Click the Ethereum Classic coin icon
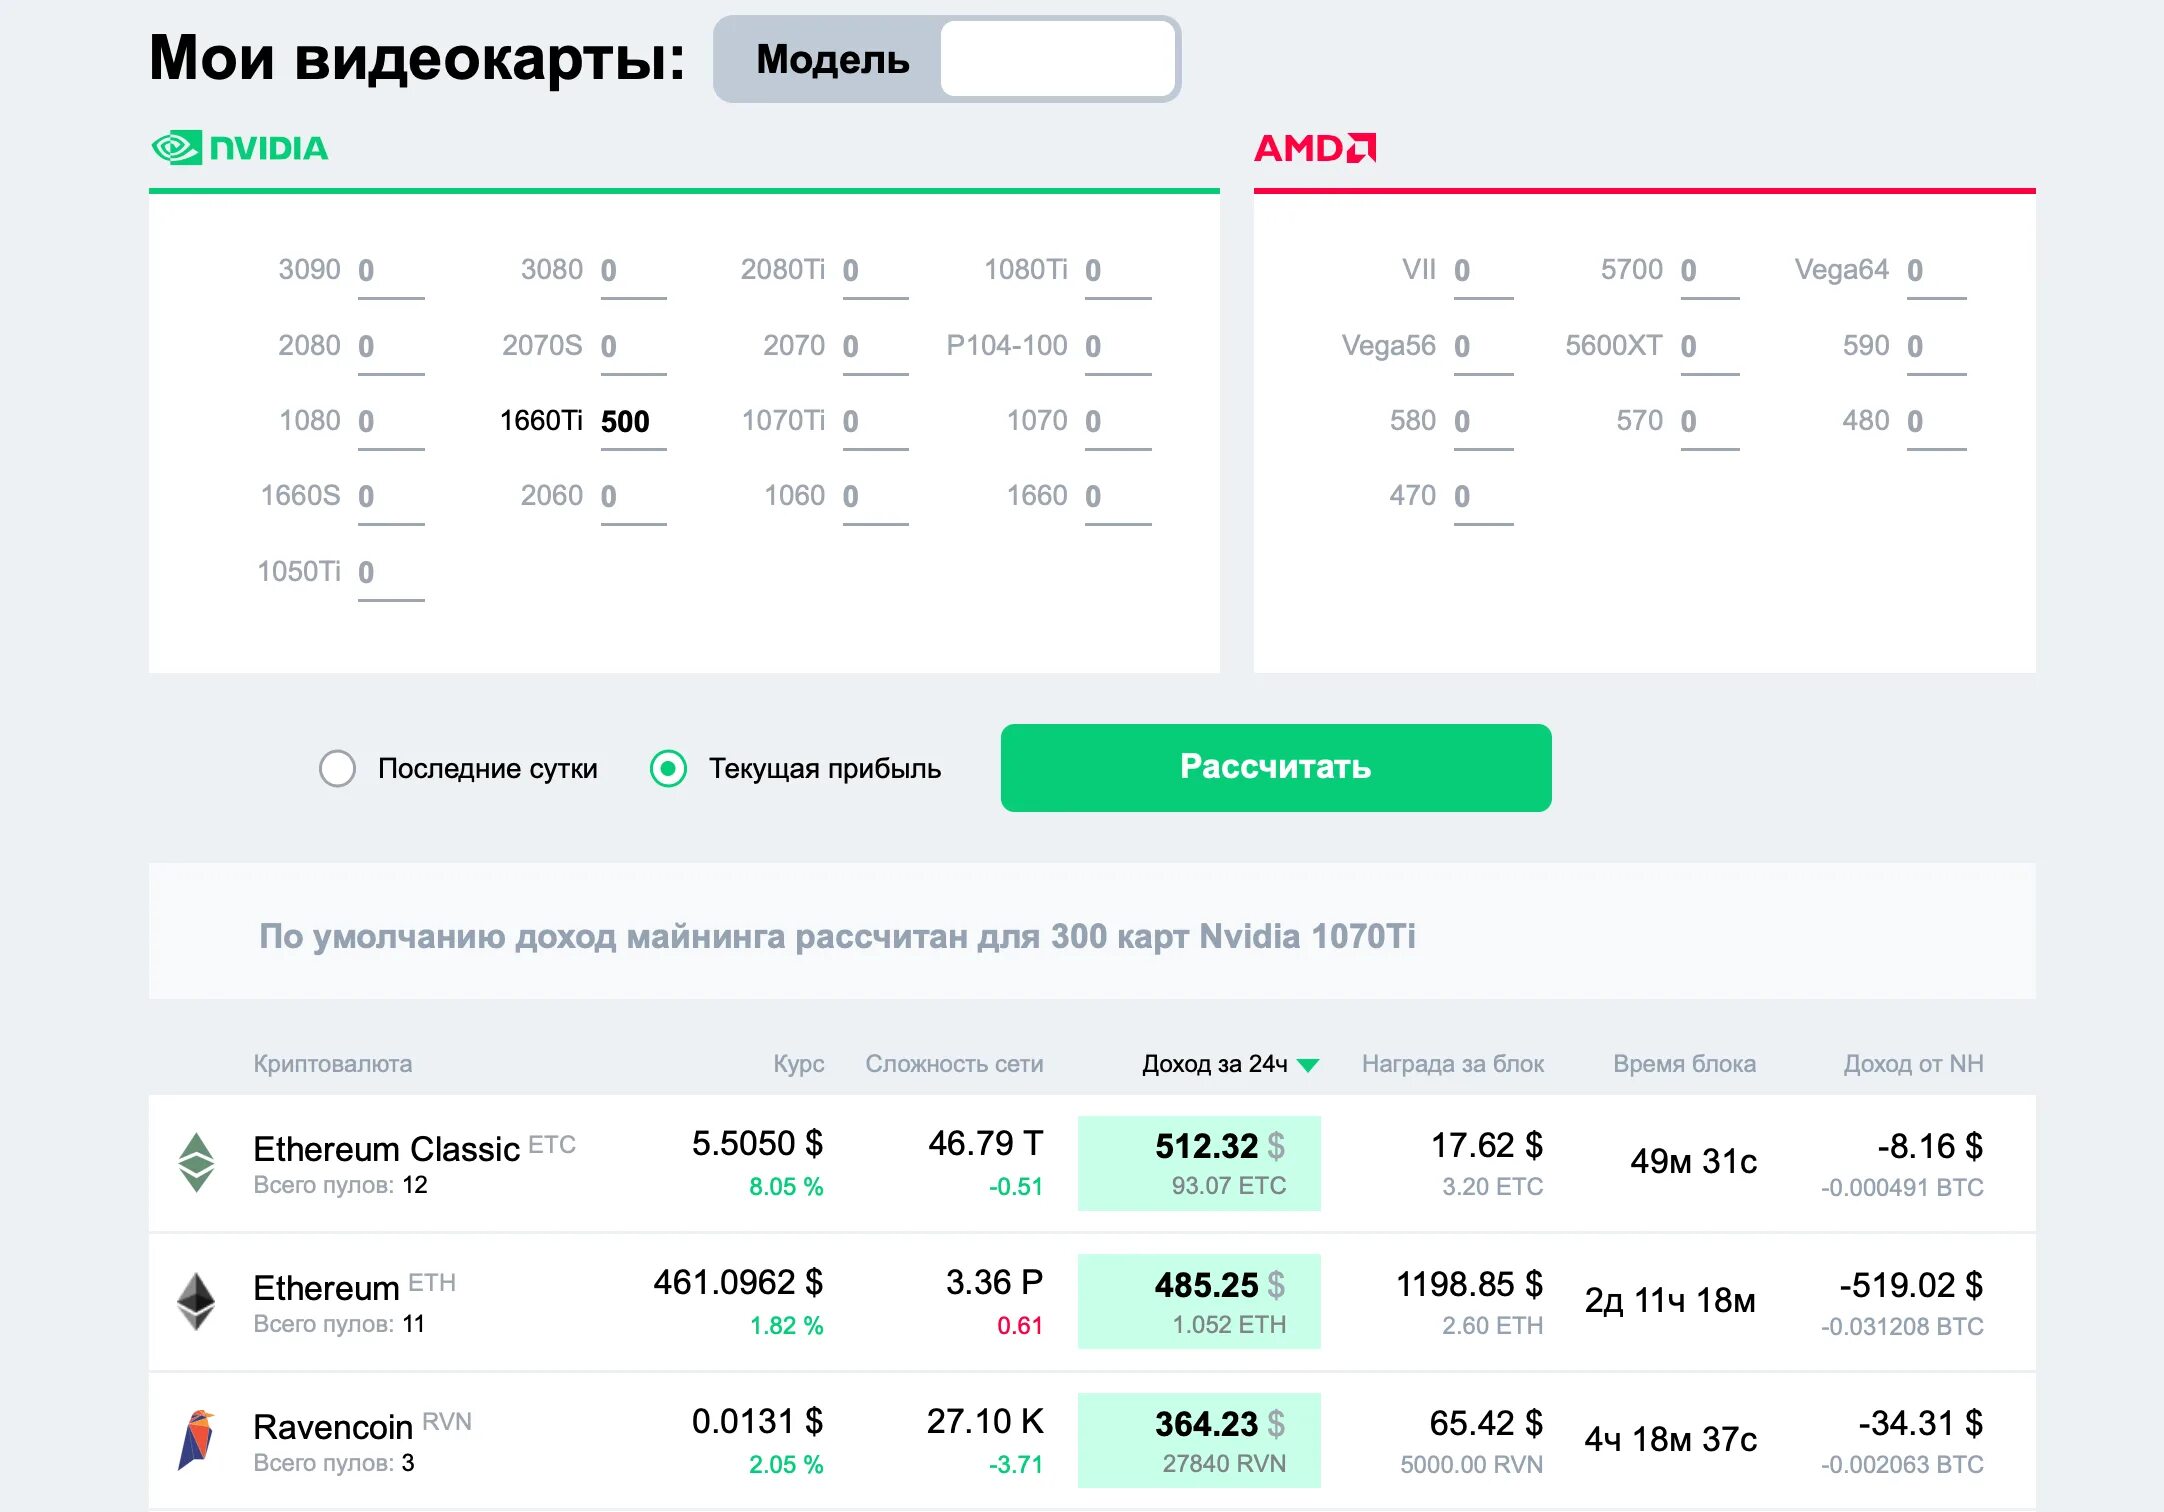 pos(197,1162)
